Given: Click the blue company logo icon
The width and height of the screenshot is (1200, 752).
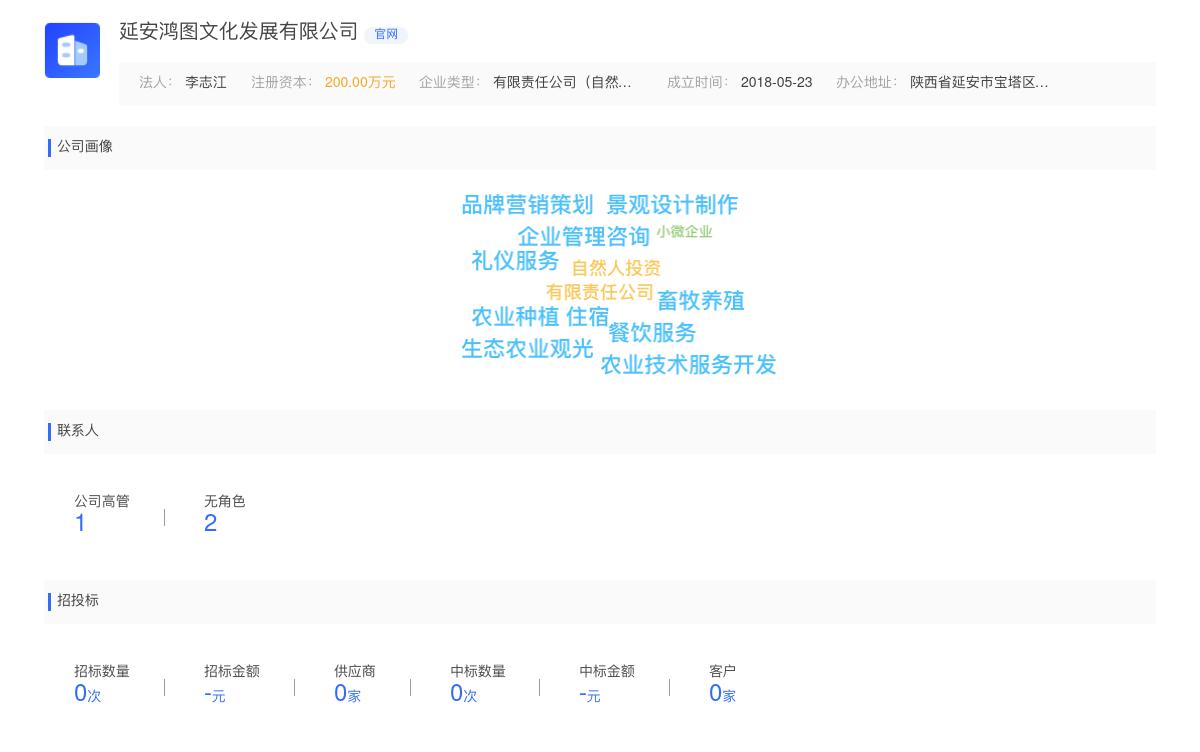Looking at the screenshot, I should click(72, 50).
